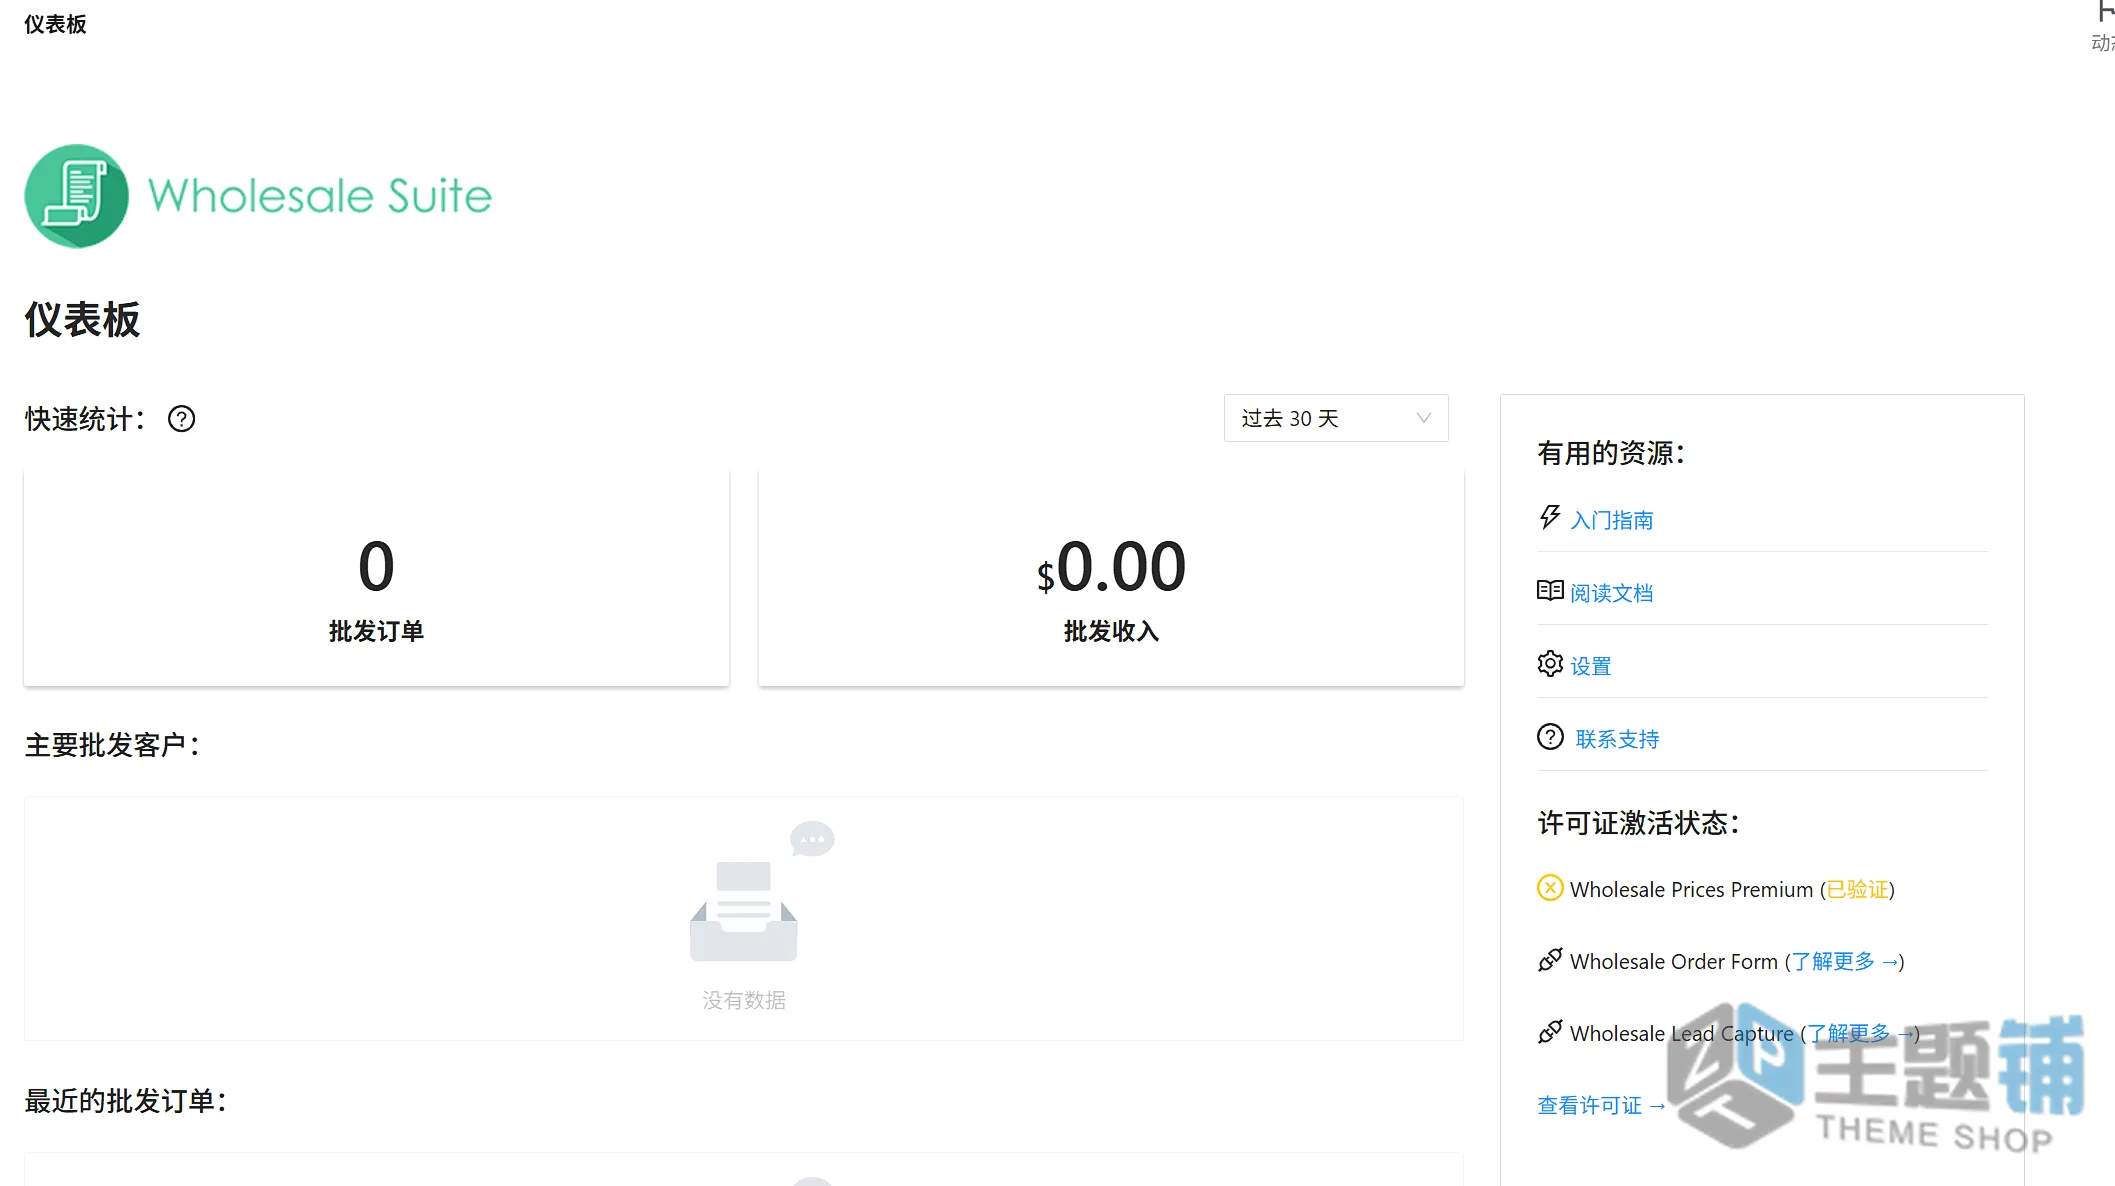Open the 联系支持 link

1618,739
